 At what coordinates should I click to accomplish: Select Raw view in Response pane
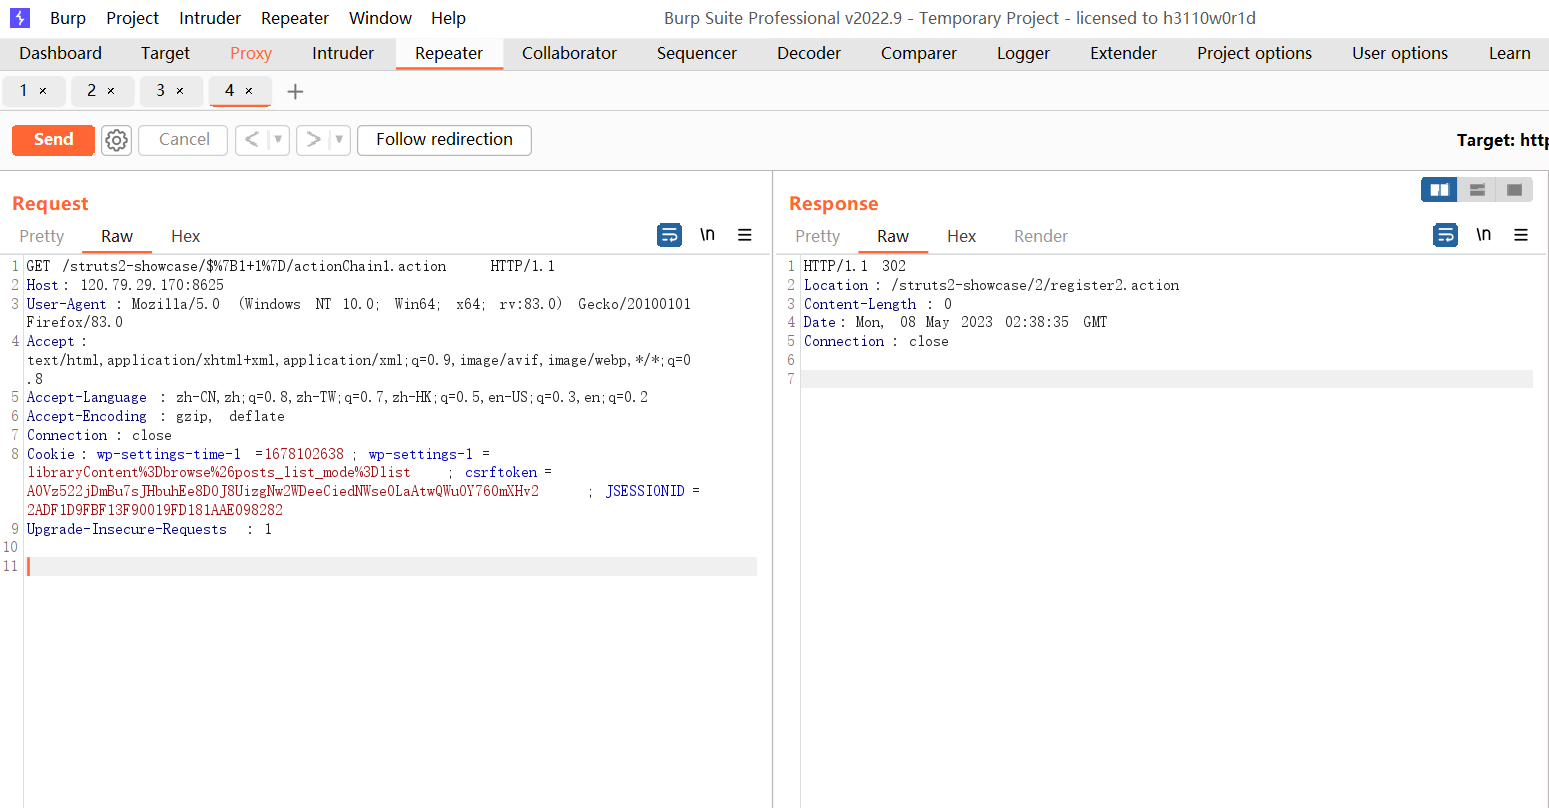[893, 236]
